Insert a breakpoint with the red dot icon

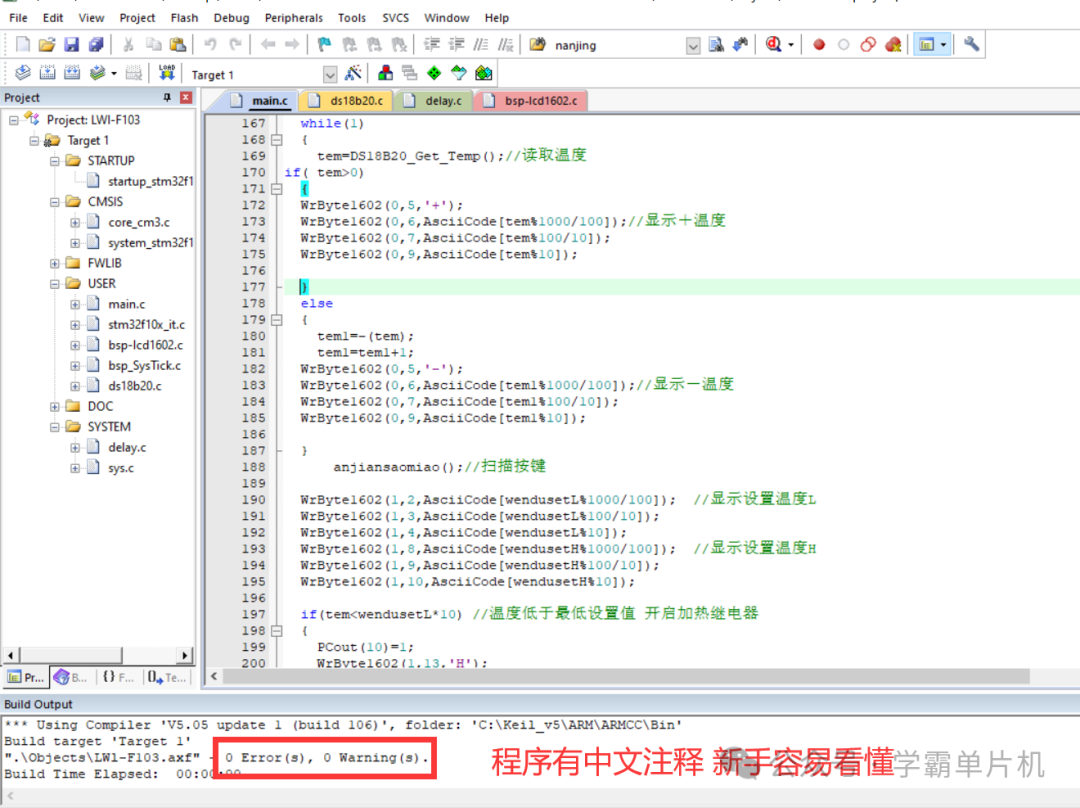(x=819, y=45)
